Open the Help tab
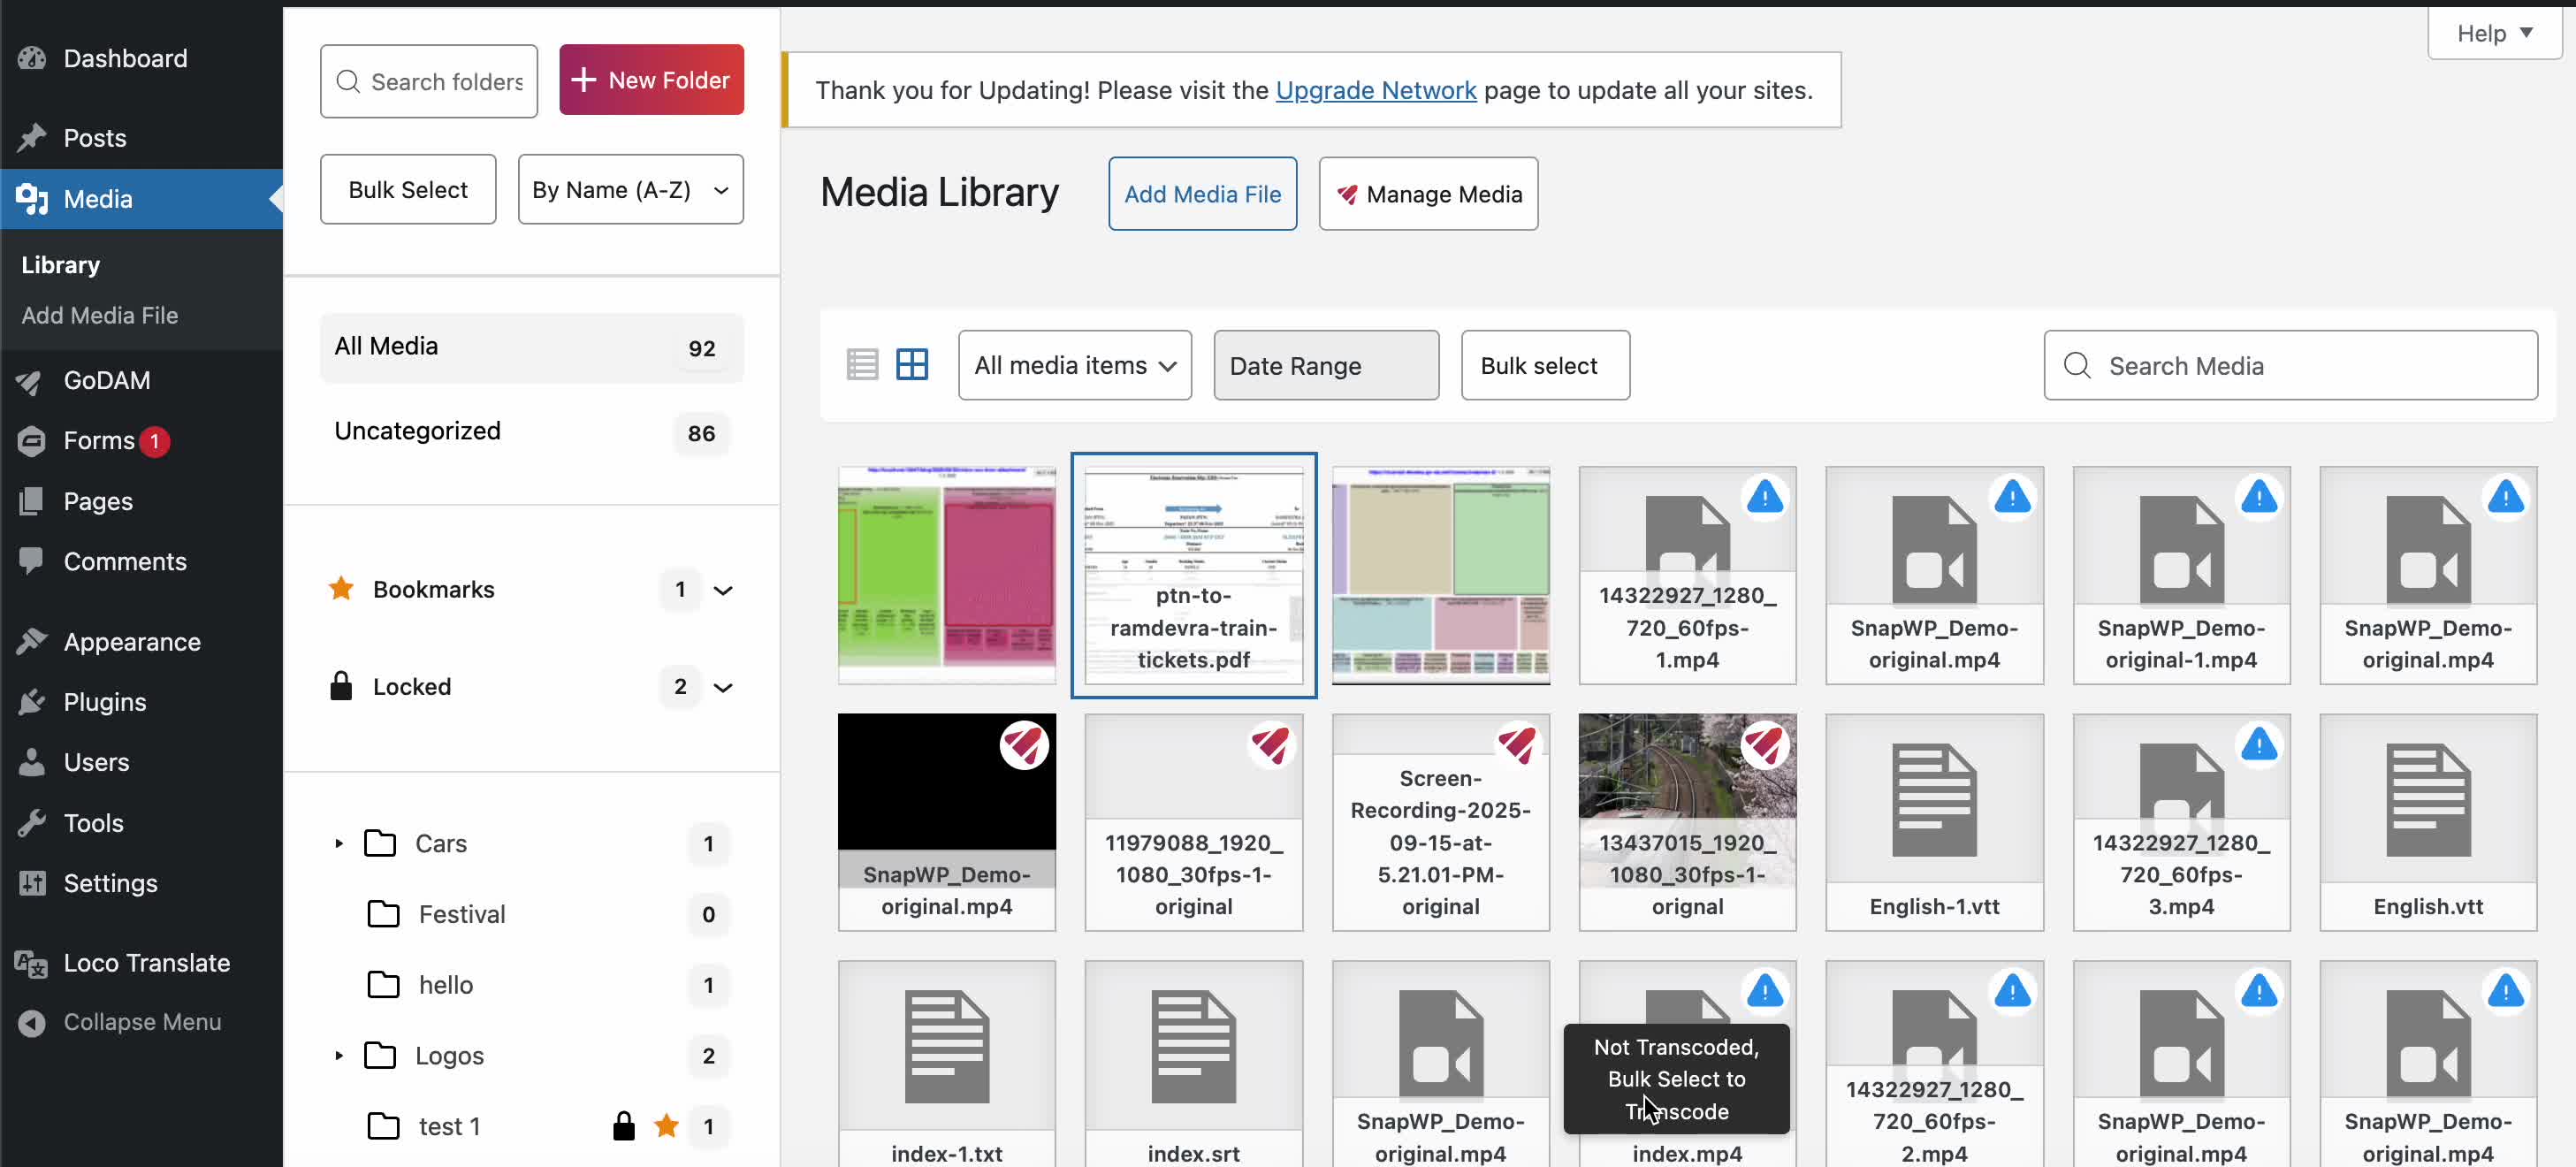2576x1167 pixels. pyautogui.click(x=2493, y=33)
